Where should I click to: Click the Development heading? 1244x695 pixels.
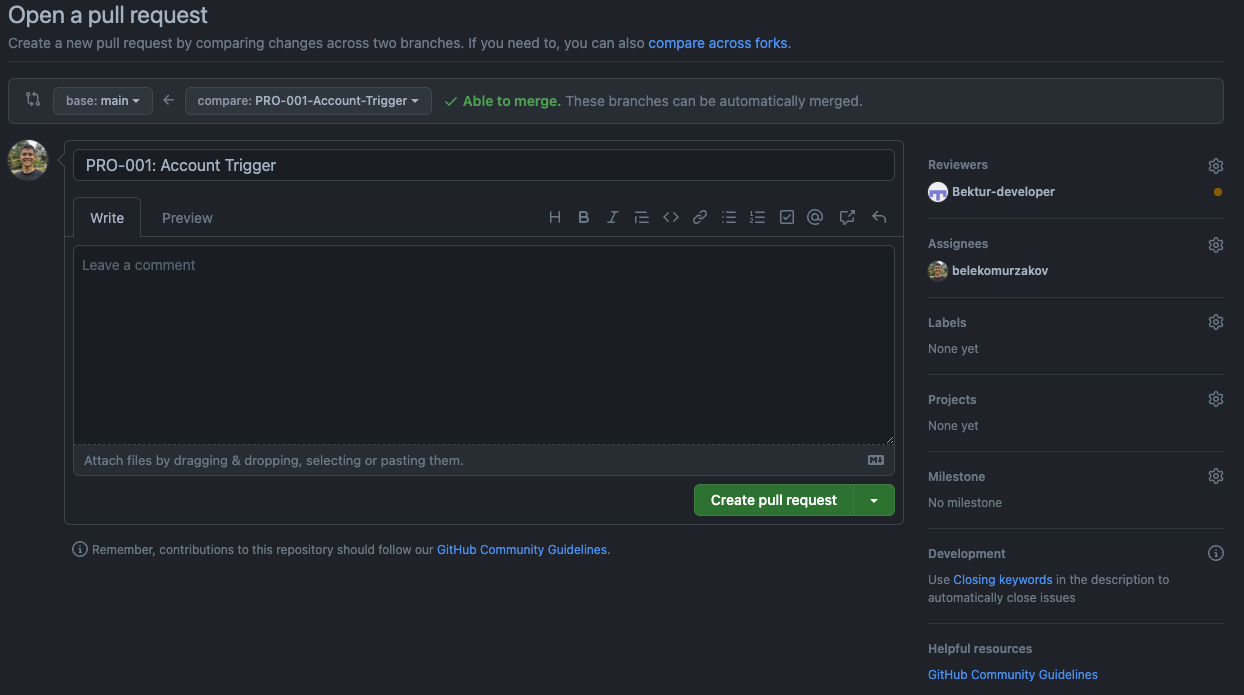pyautogui.click(x=967, y=554)
